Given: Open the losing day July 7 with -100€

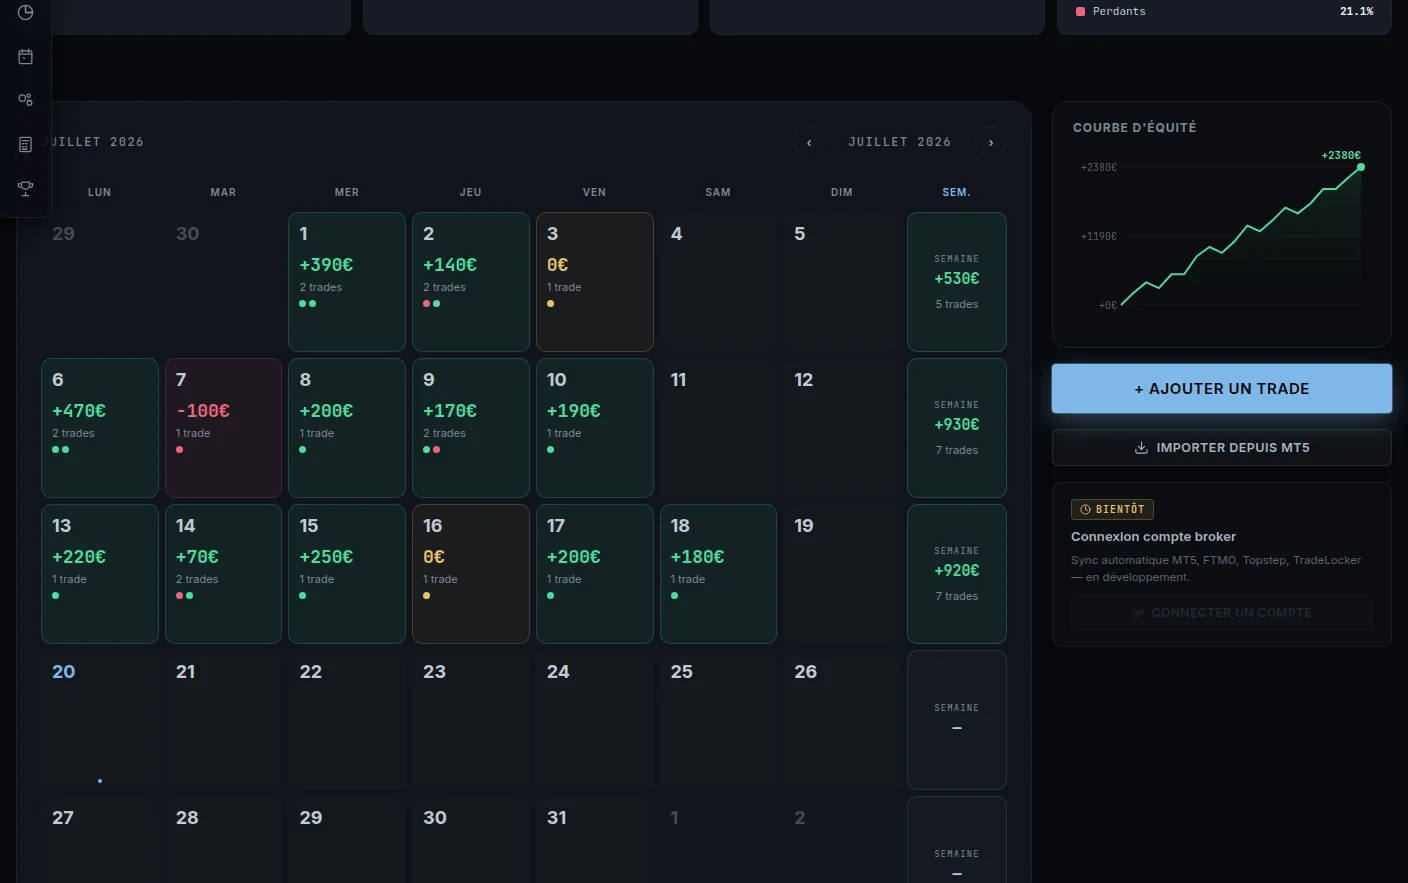Looking at the screenshot, I should click(223, 428).
